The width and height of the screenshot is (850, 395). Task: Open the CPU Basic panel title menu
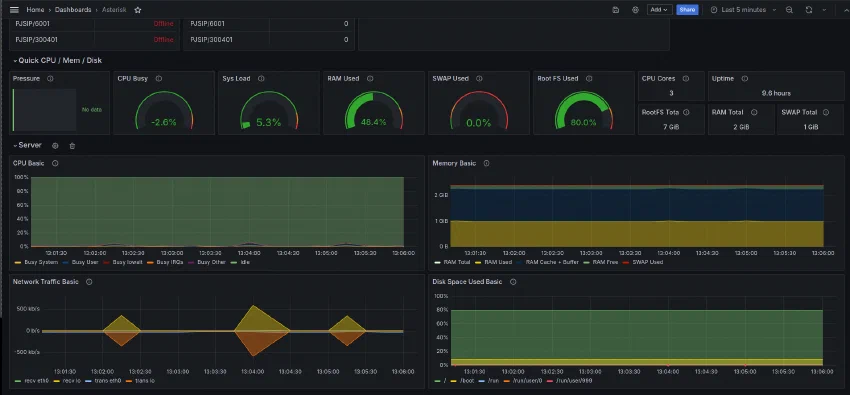pos(29,163)
